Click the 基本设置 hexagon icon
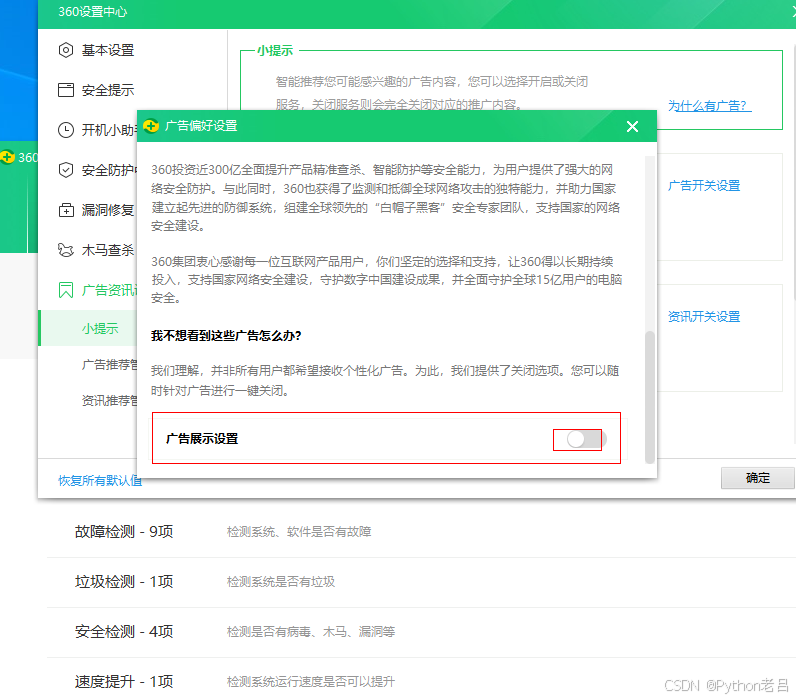Image resolution: width=796 pixels, height=699 pixels. pos(65,50)
